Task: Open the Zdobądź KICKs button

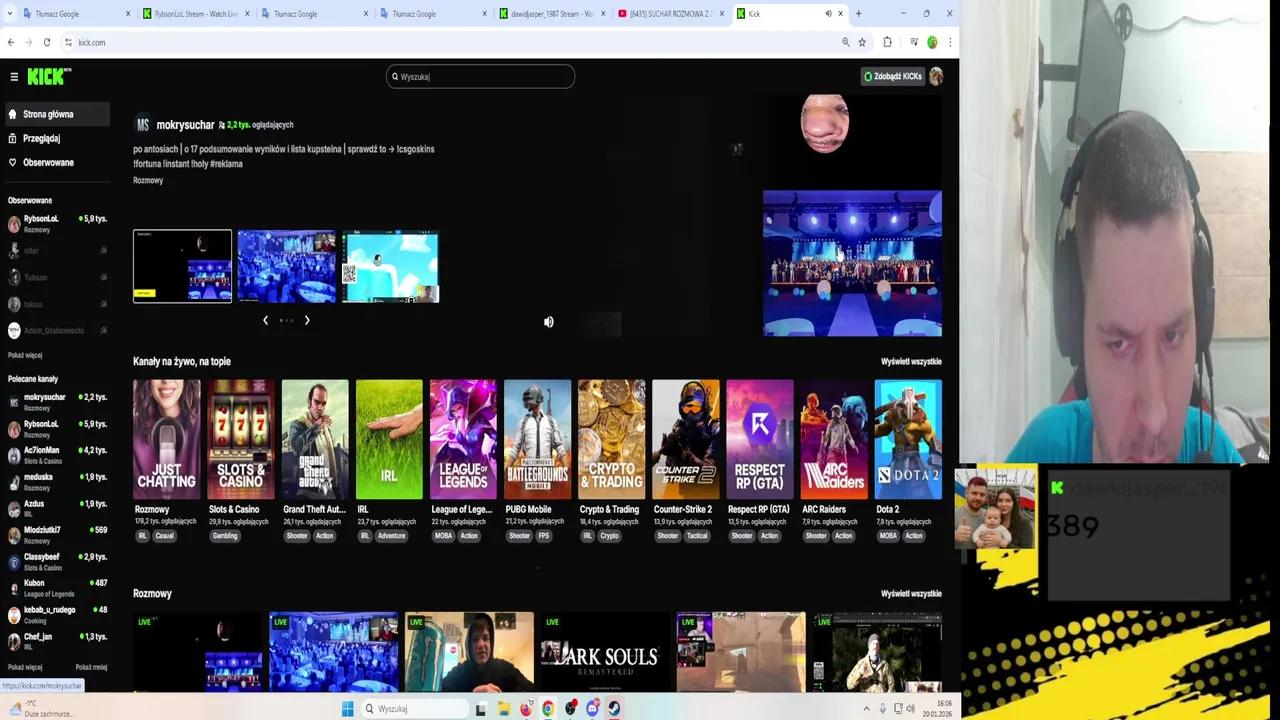Action: click(894, 76)
